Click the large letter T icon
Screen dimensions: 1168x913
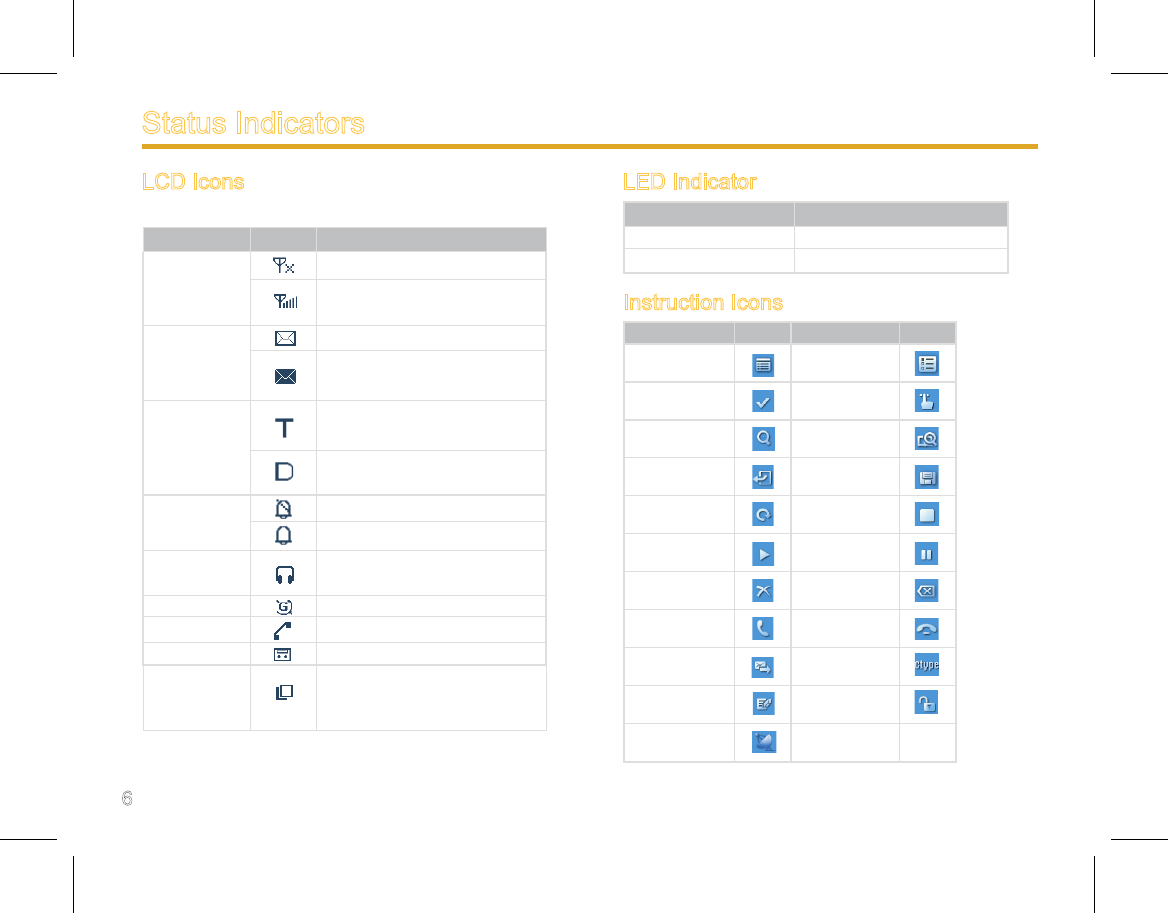pos(284,427)
